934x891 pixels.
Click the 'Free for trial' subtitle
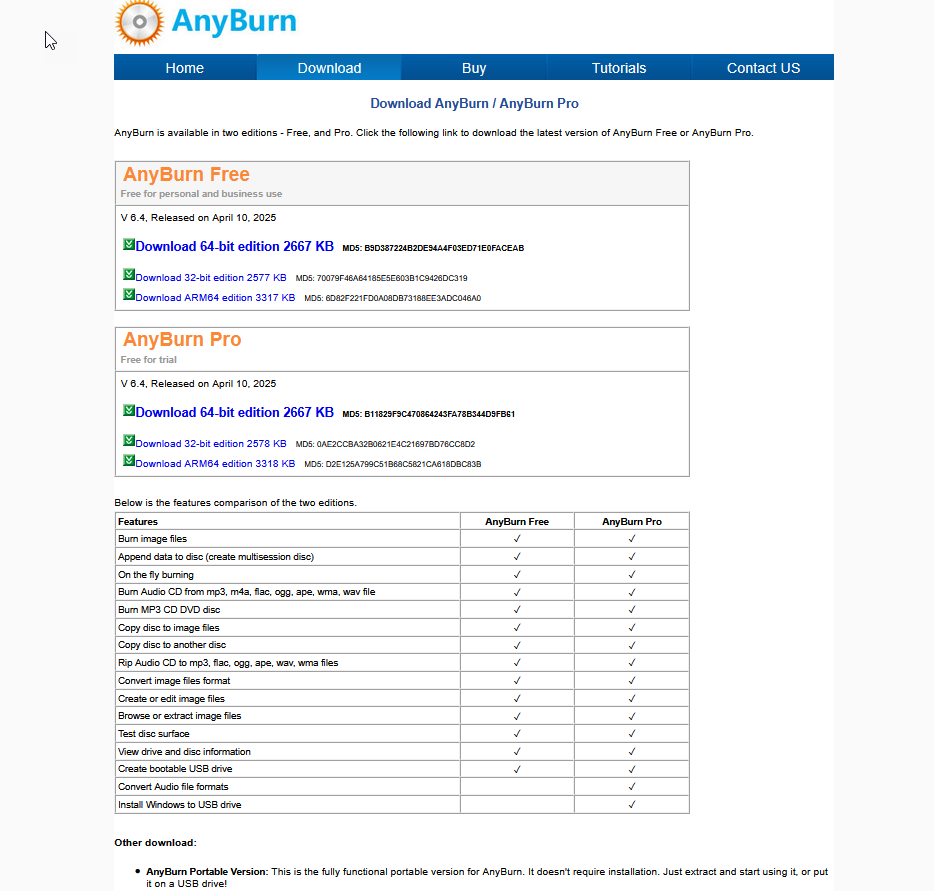148,360
